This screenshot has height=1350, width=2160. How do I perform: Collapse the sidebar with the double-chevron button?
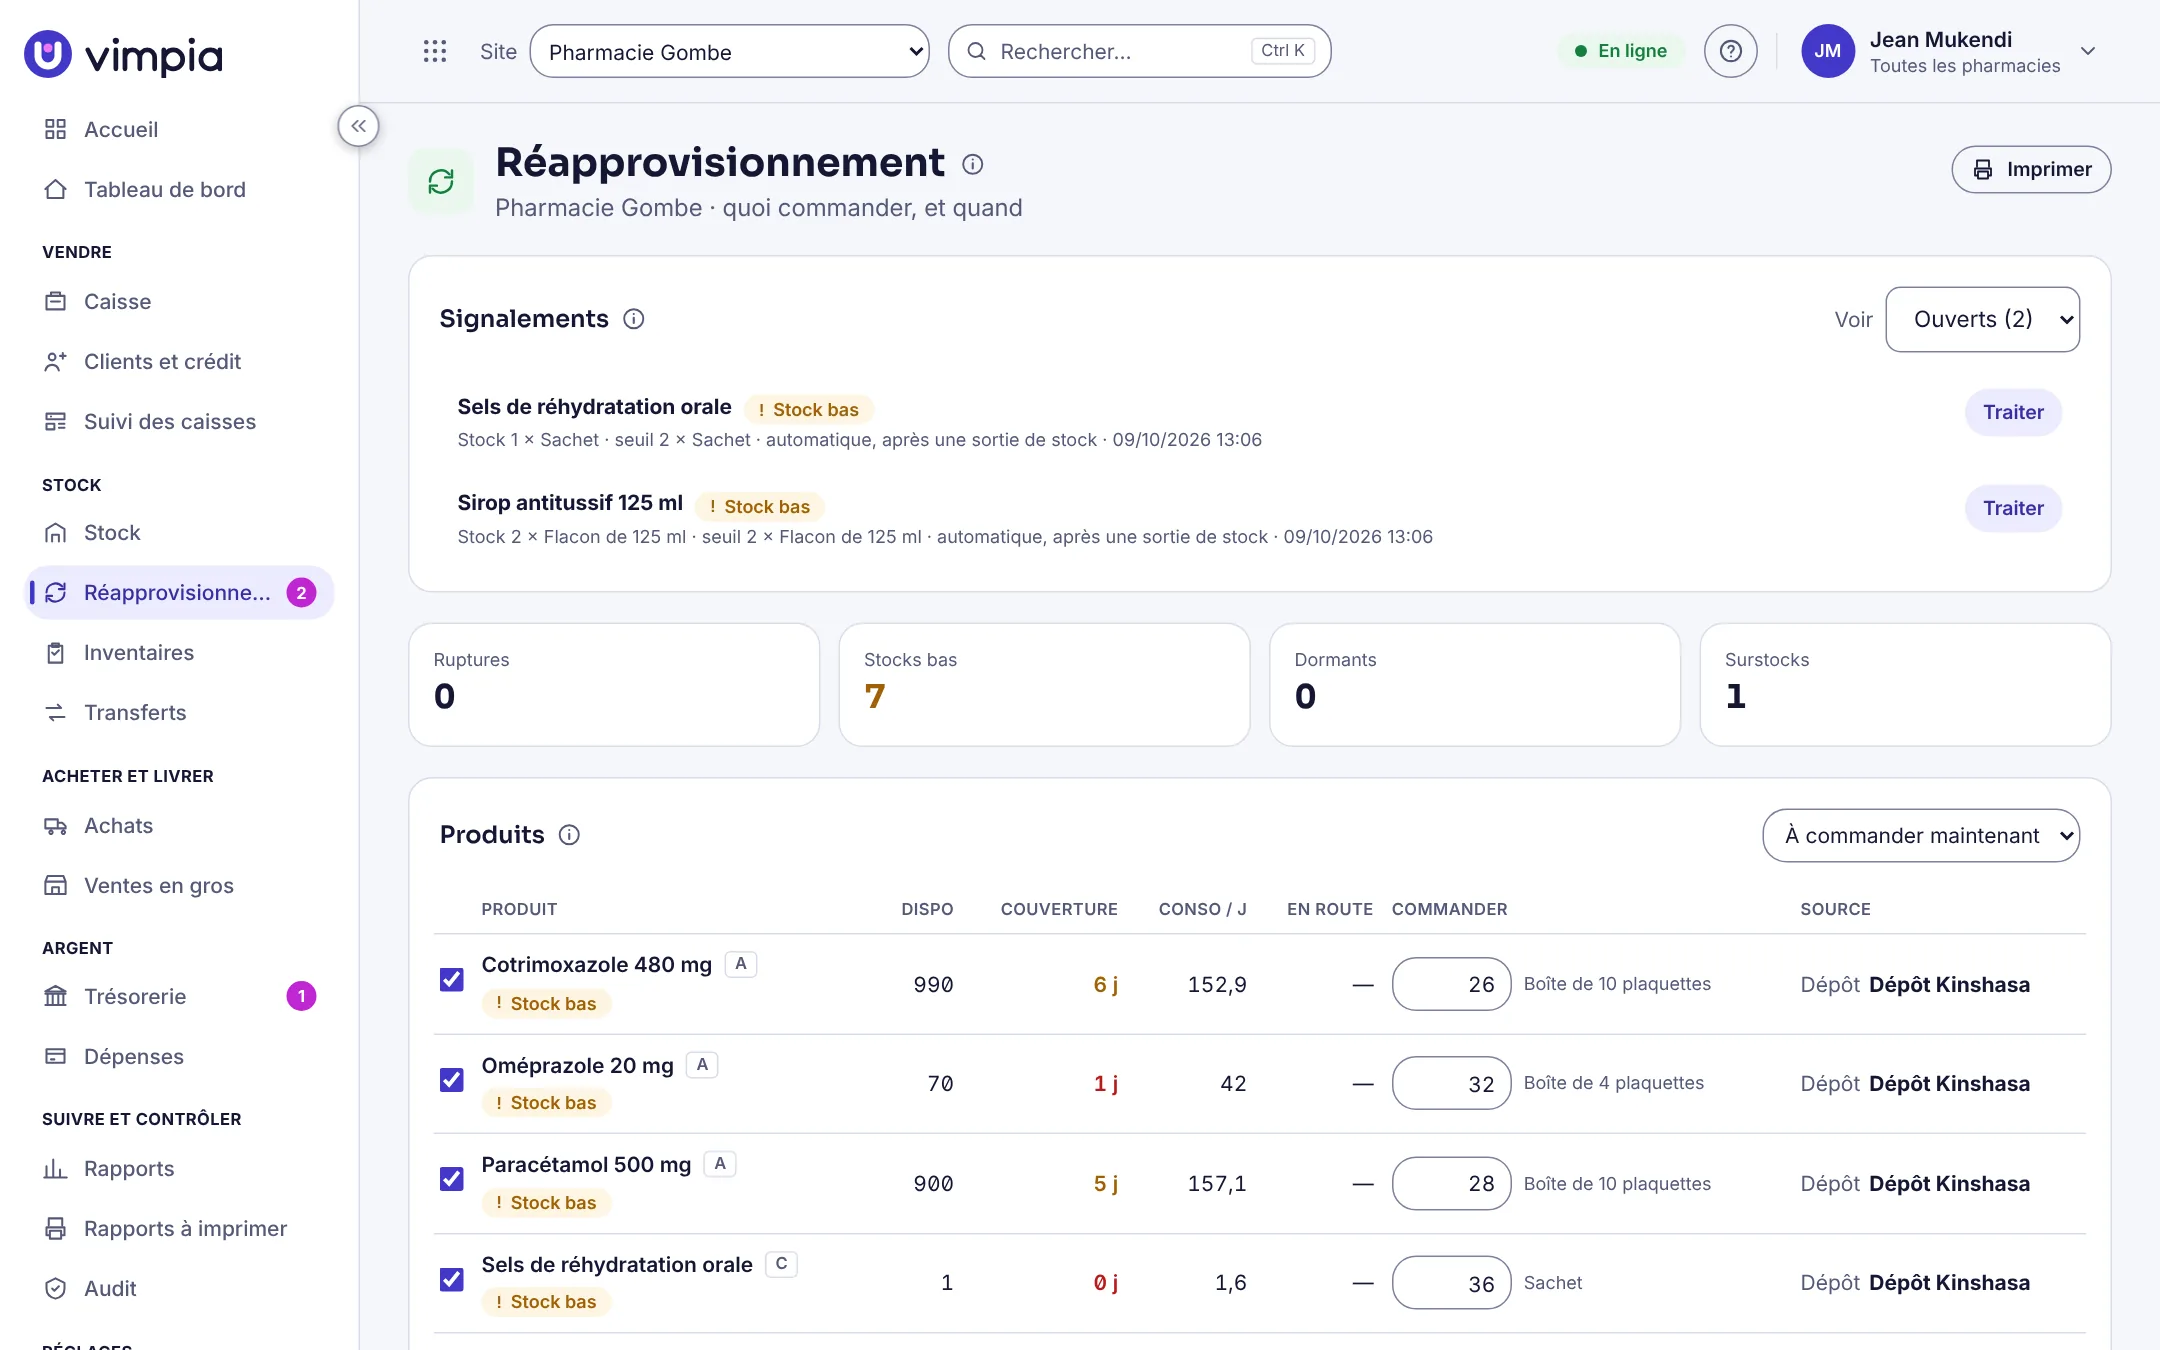point(358,126)
